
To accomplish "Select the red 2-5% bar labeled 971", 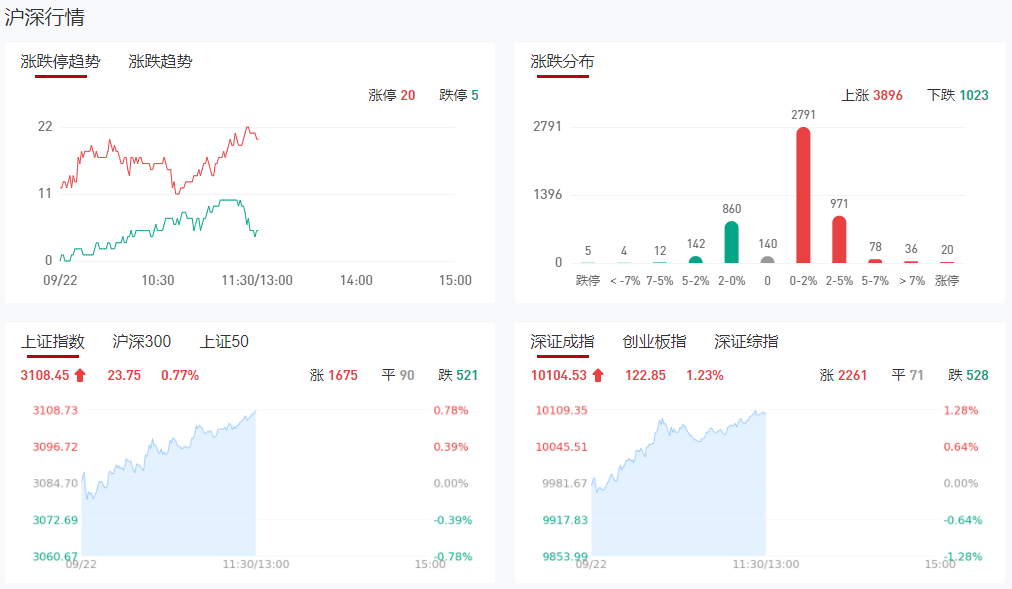I will click(839, 240).
